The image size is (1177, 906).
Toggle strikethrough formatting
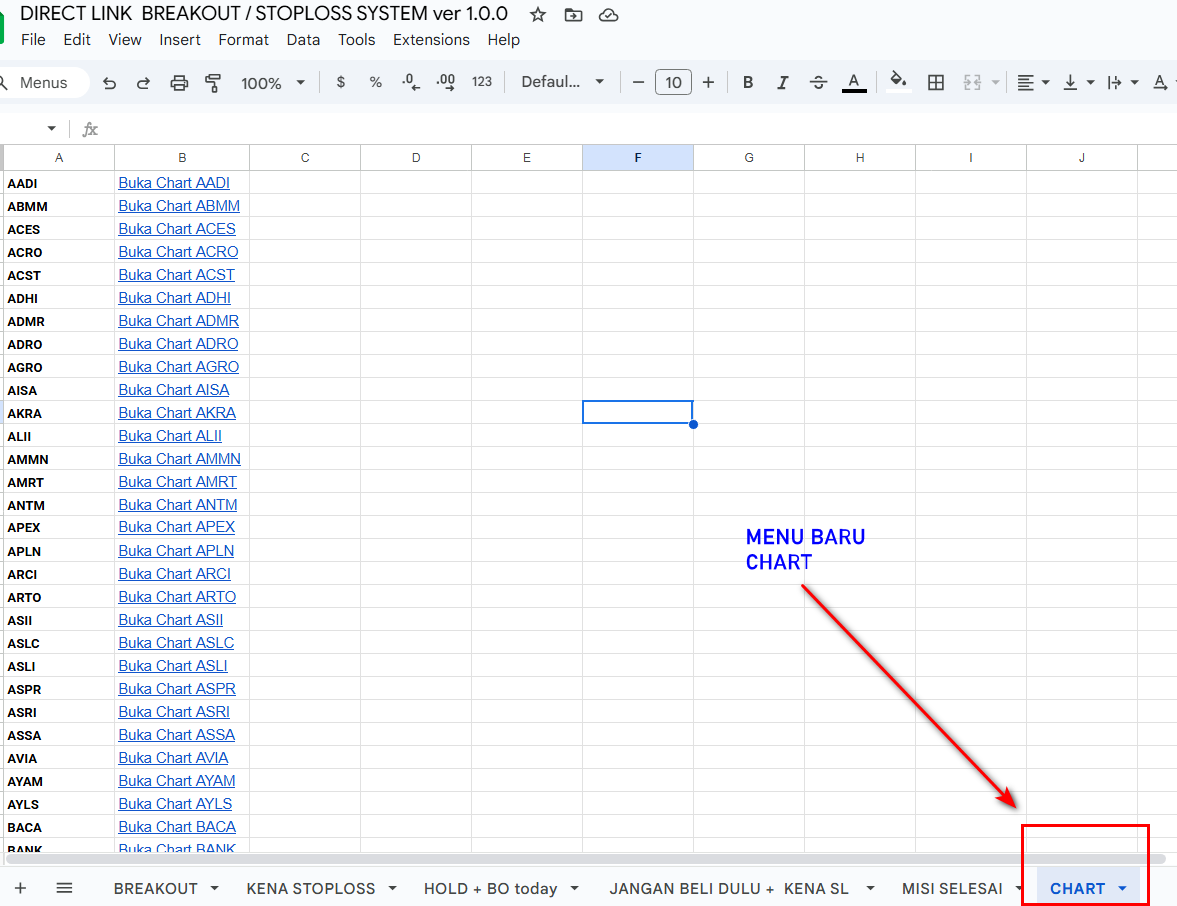pos(818,83)
